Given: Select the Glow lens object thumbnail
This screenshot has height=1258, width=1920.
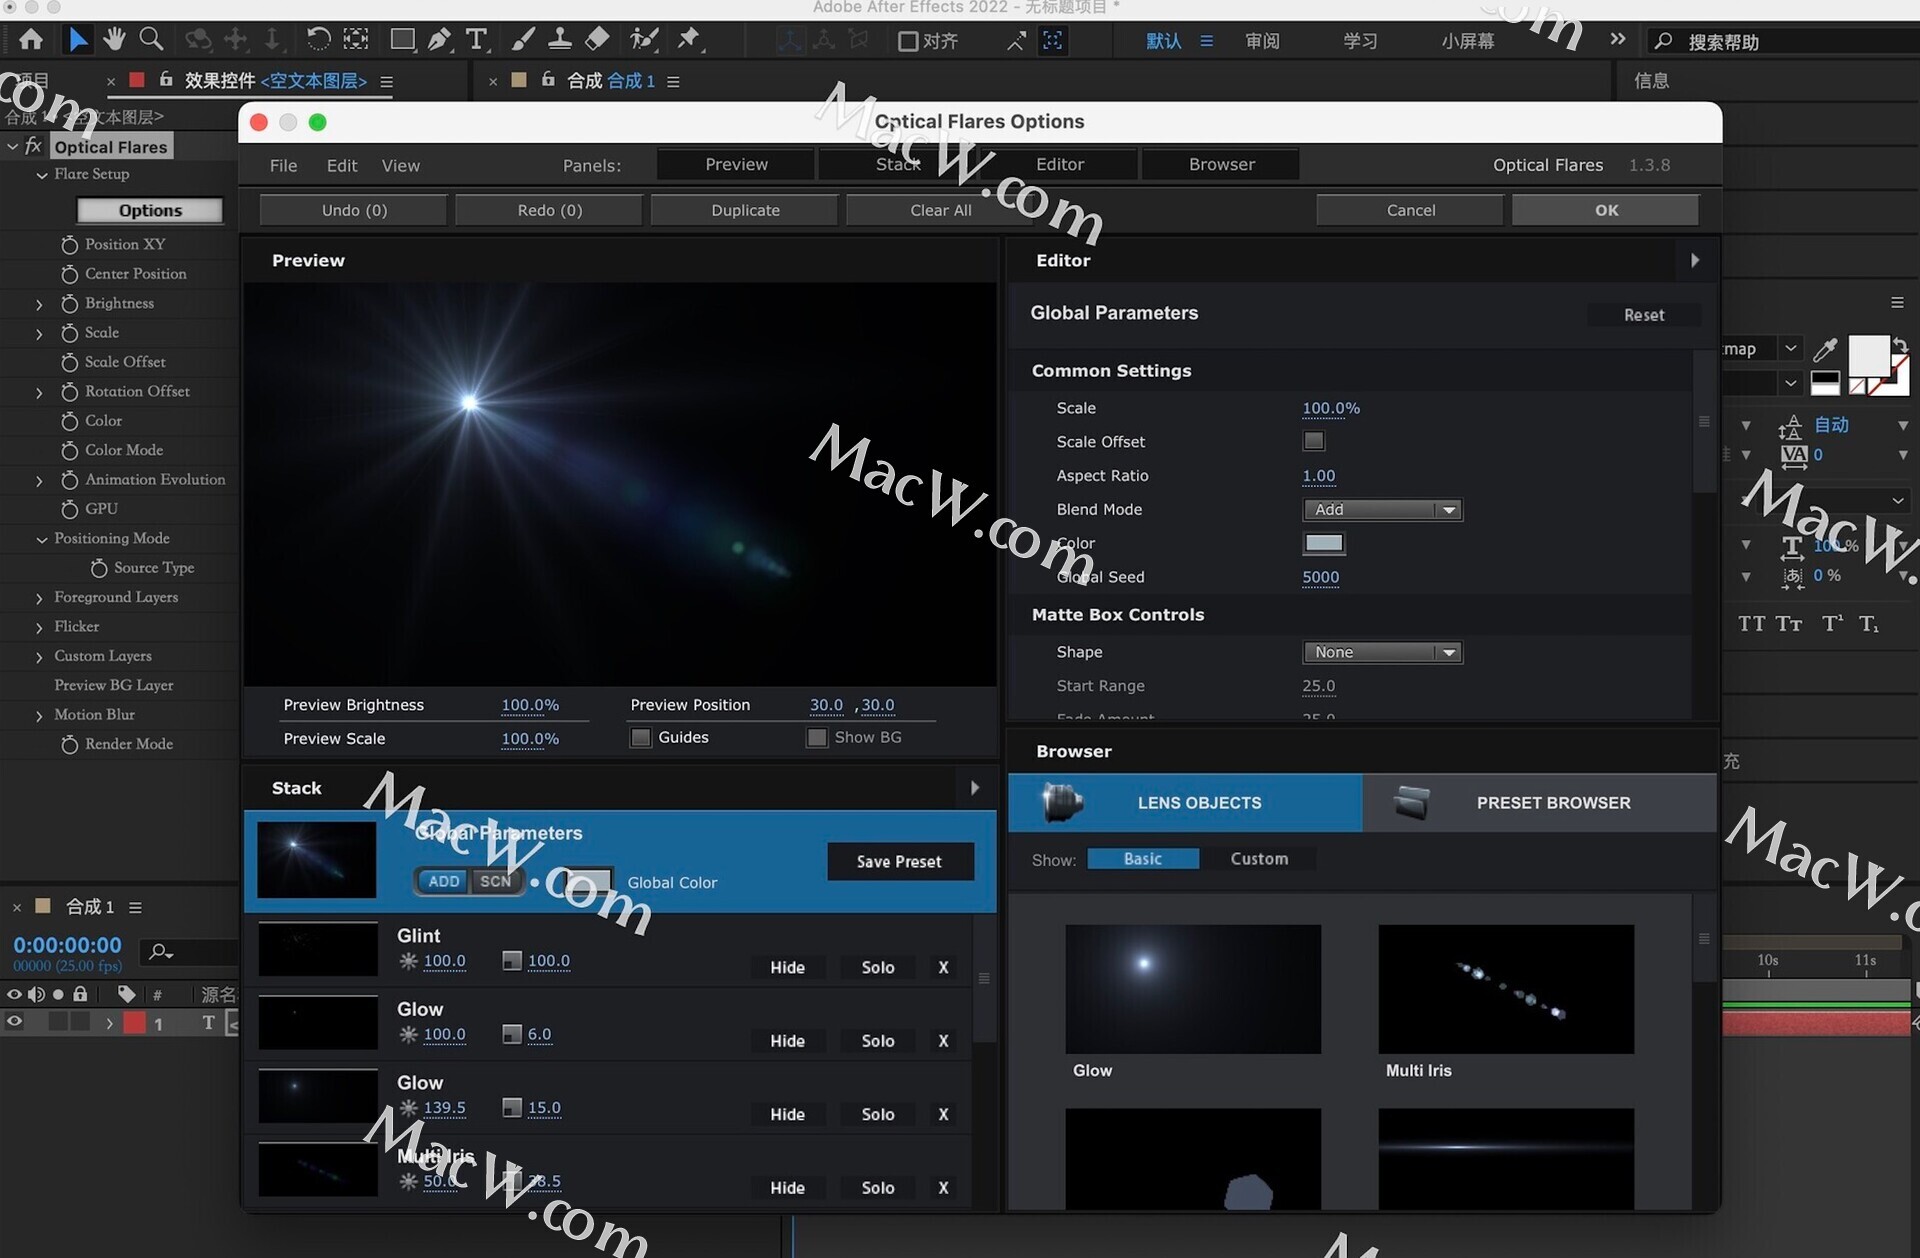Looking at the screenshot, I should 1193,989.
